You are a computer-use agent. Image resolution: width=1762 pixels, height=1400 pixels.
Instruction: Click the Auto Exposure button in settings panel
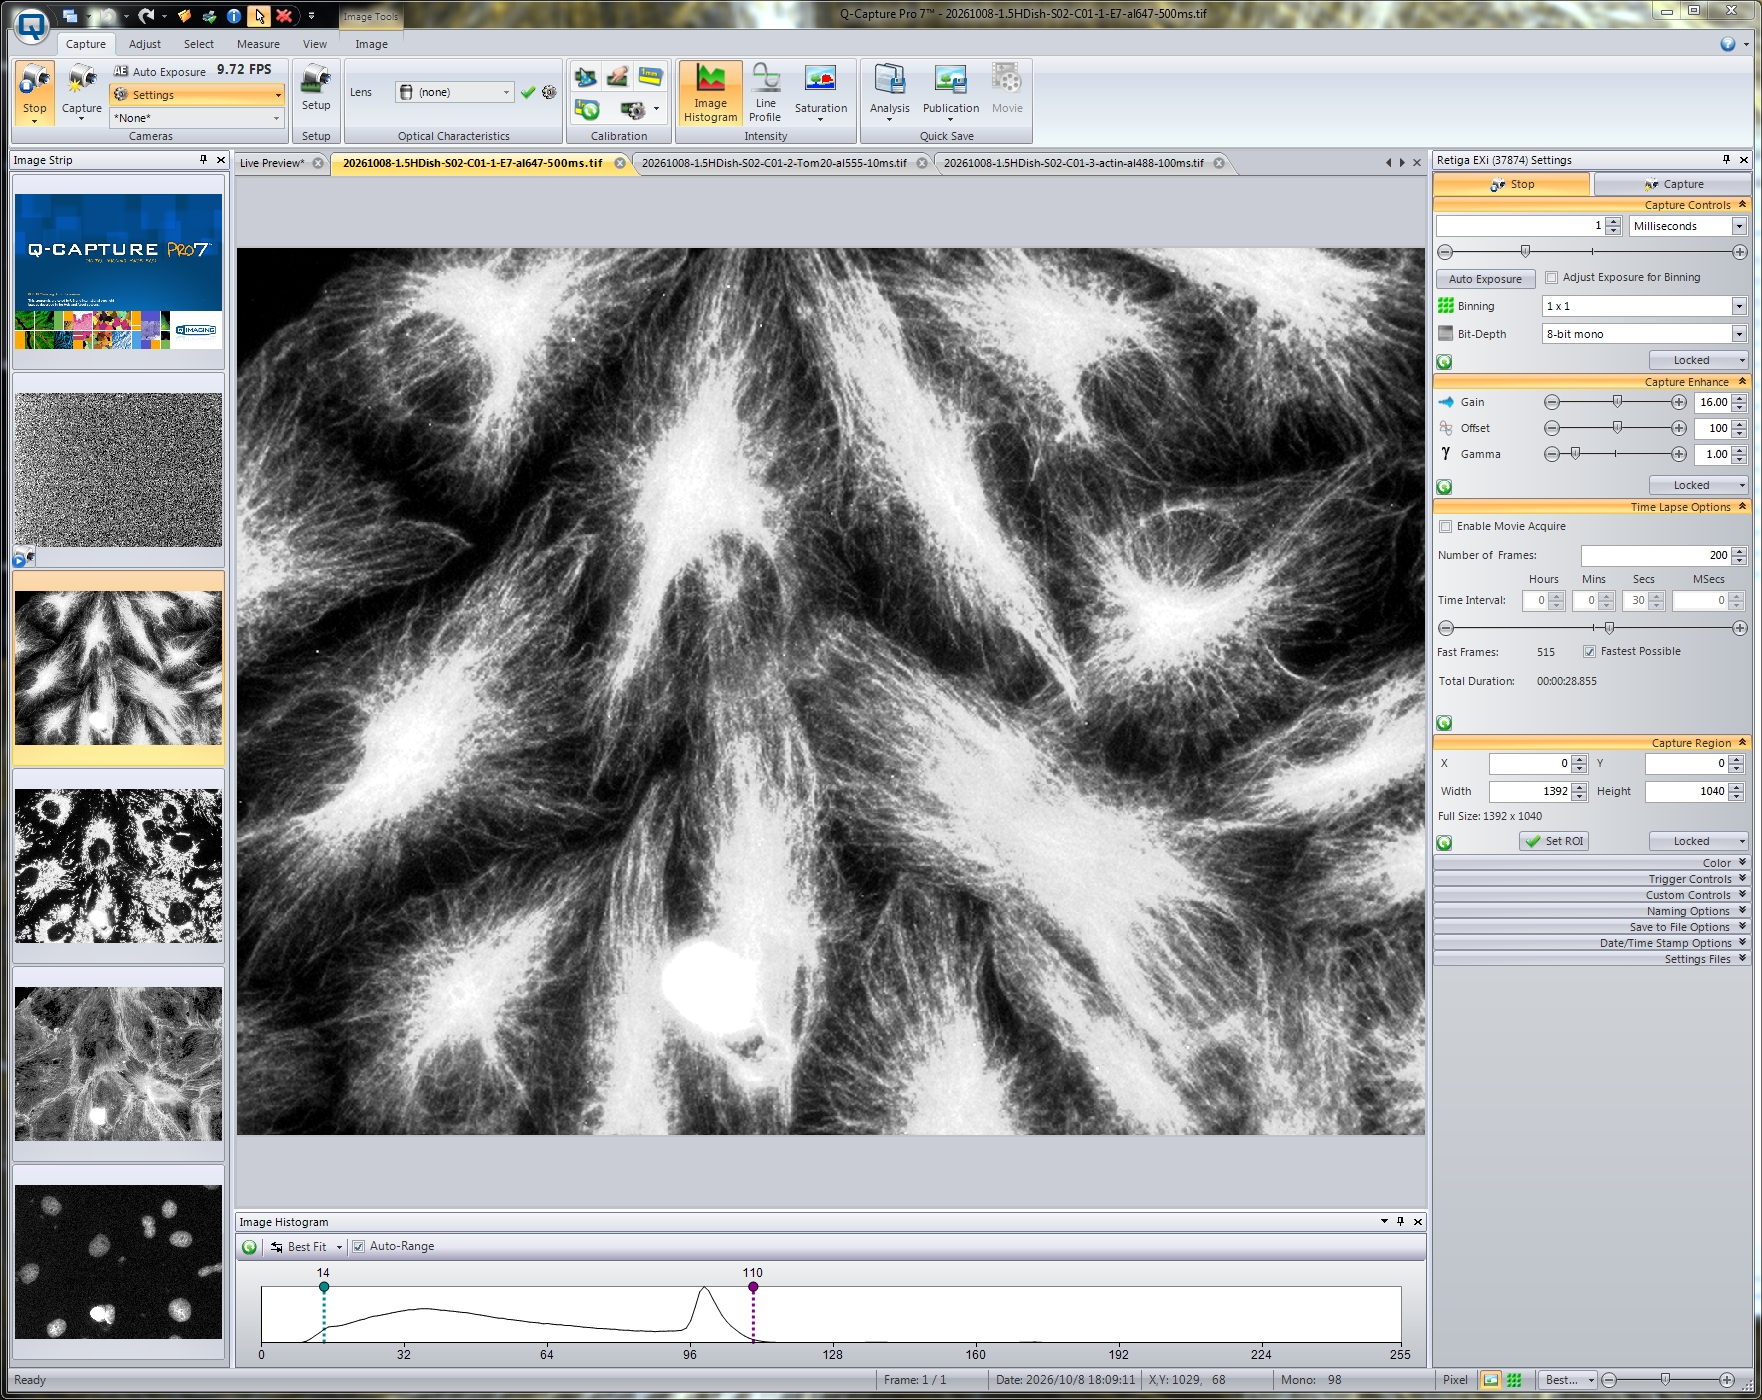pos(1485,279)
